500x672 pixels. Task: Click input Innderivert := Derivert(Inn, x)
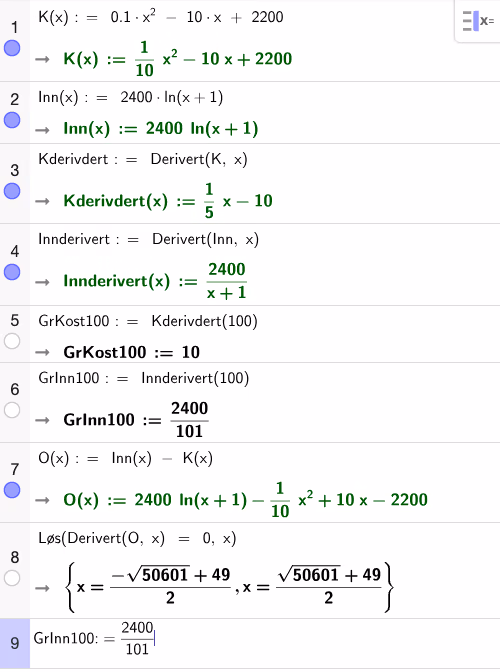coord(148,239)
